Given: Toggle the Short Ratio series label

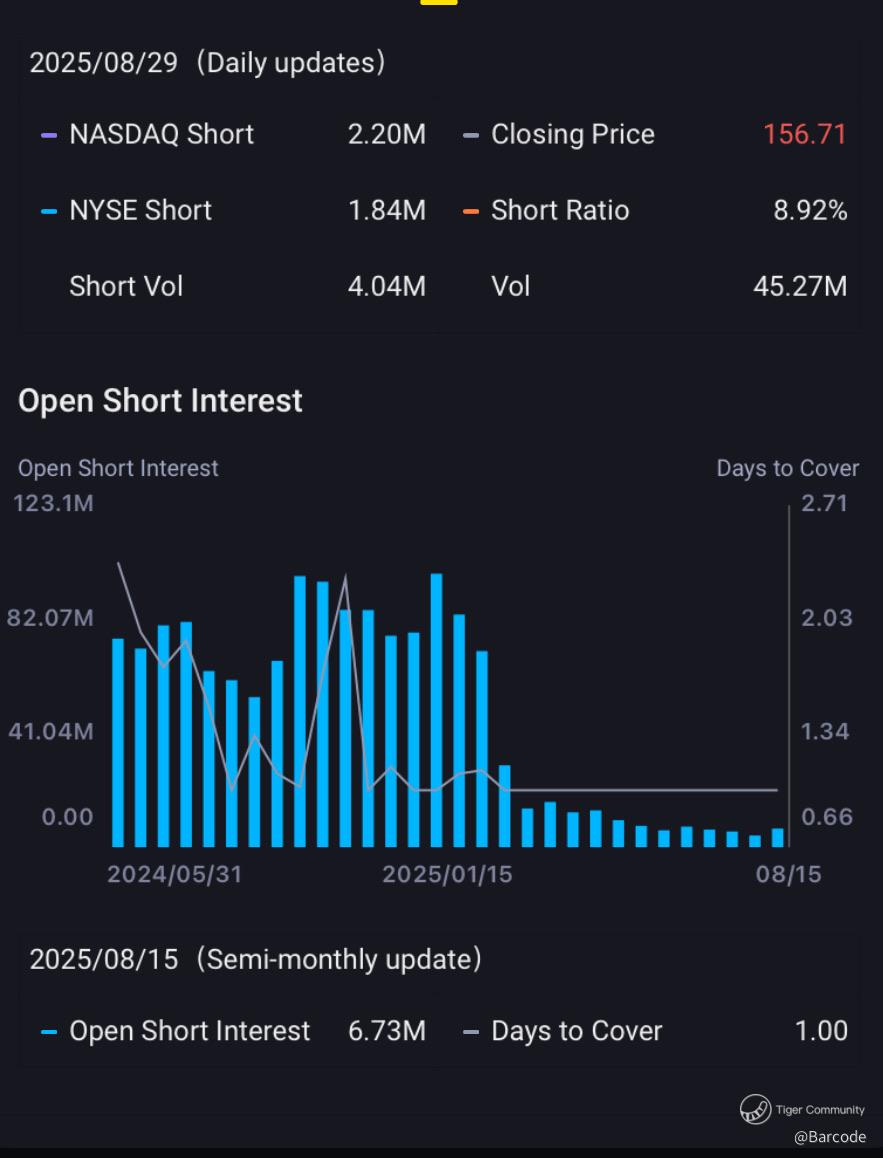Looking at the screenshot, I should click(x=560, y=211).
